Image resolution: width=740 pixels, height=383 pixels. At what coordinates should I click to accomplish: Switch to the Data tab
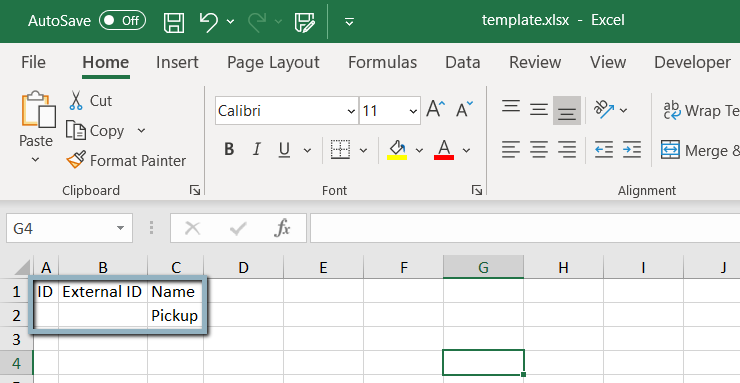[x=462, y=62]
